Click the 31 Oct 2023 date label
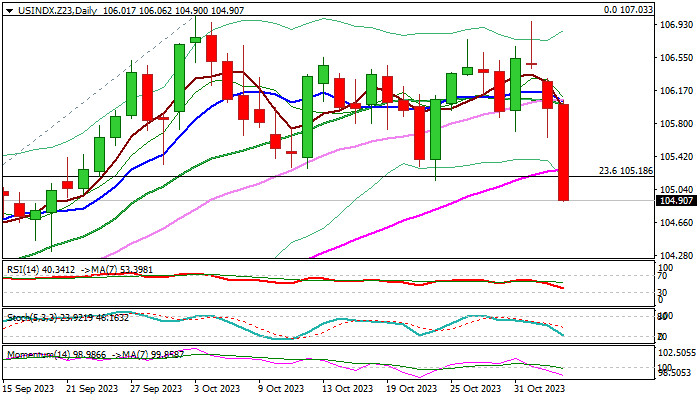The image size is (700, 400). tap(541, 389)
